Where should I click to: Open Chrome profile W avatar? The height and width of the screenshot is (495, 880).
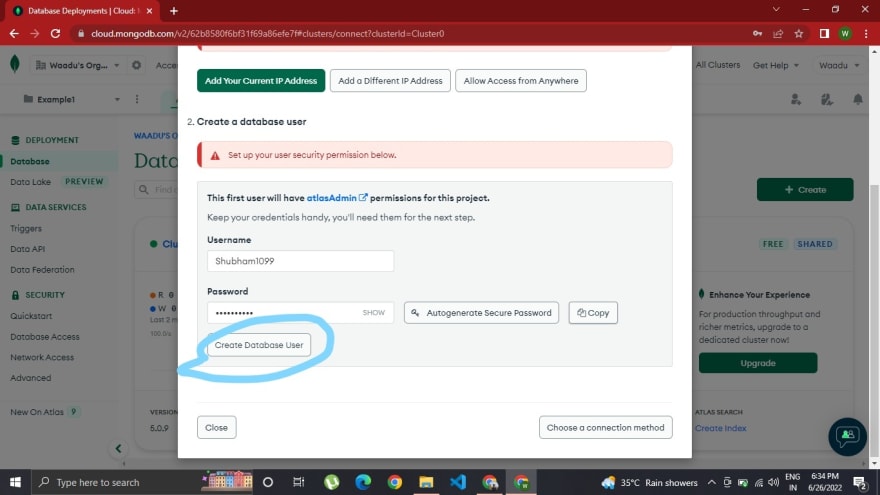[845, 34]
